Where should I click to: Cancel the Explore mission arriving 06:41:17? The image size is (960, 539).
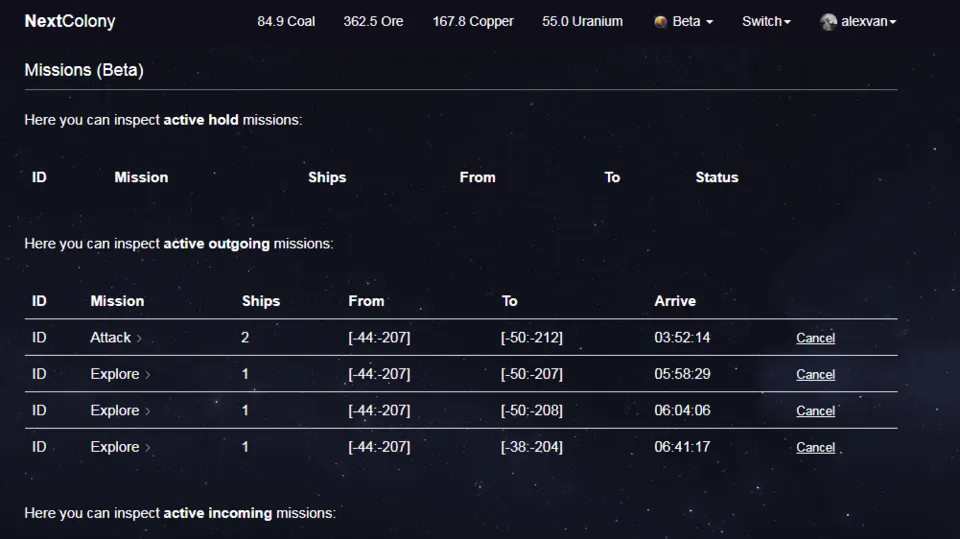(x=815, y=448)
